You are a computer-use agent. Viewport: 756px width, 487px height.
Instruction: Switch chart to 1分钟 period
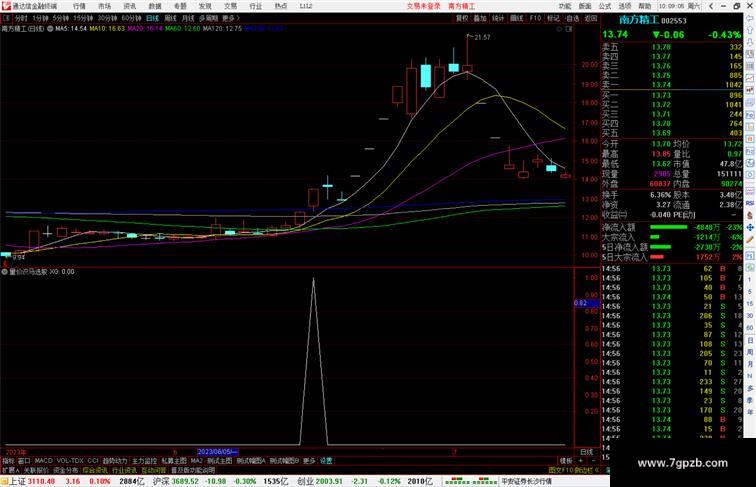[40, 18]
